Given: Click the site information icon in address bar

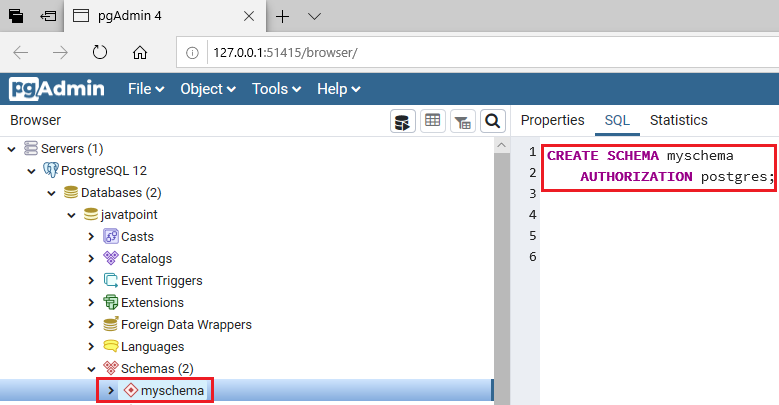Looking at the screenshot, I should tap(192, 53).
